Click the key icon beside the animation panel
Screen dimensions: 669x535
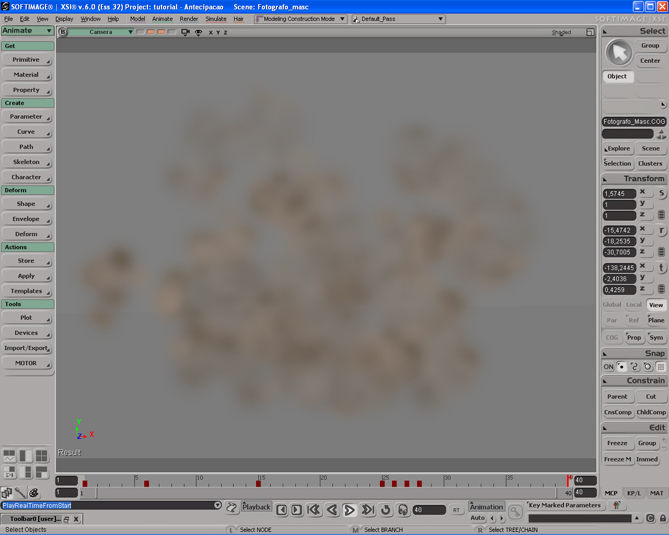click(x=514, y=511)
